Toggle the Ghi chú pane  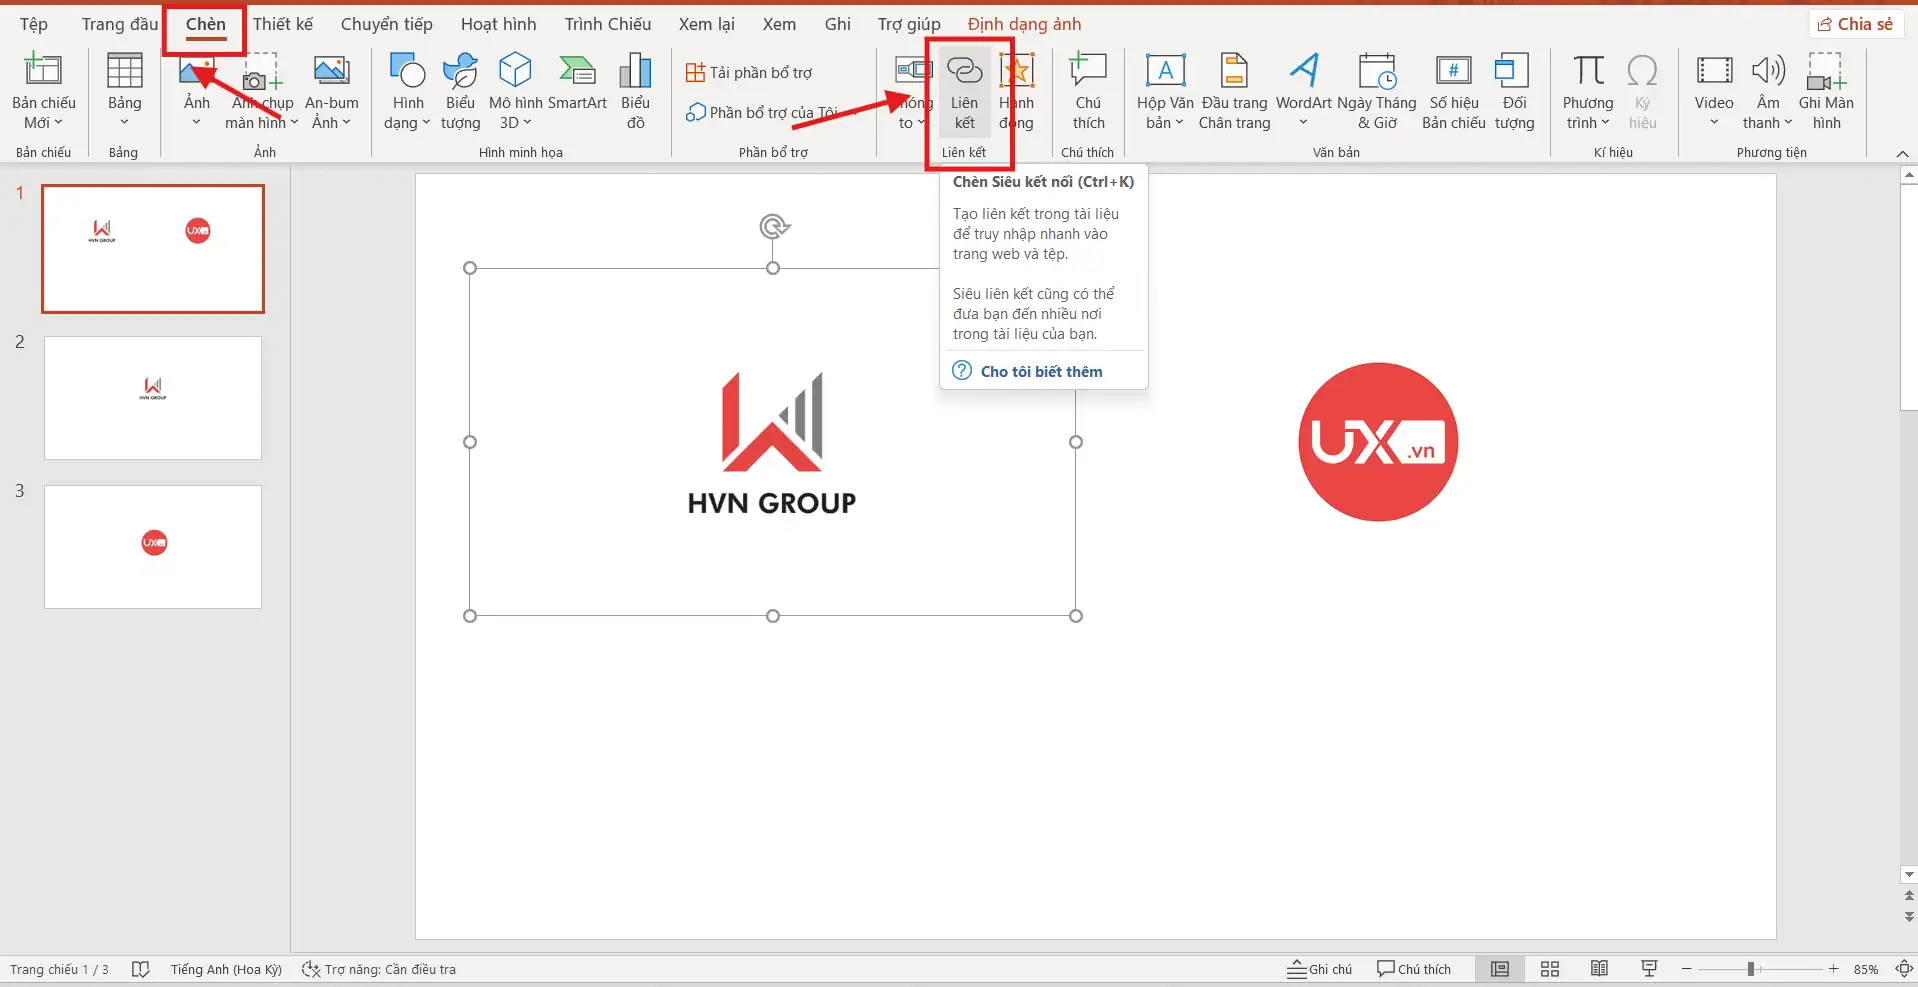click(1318, 968)
